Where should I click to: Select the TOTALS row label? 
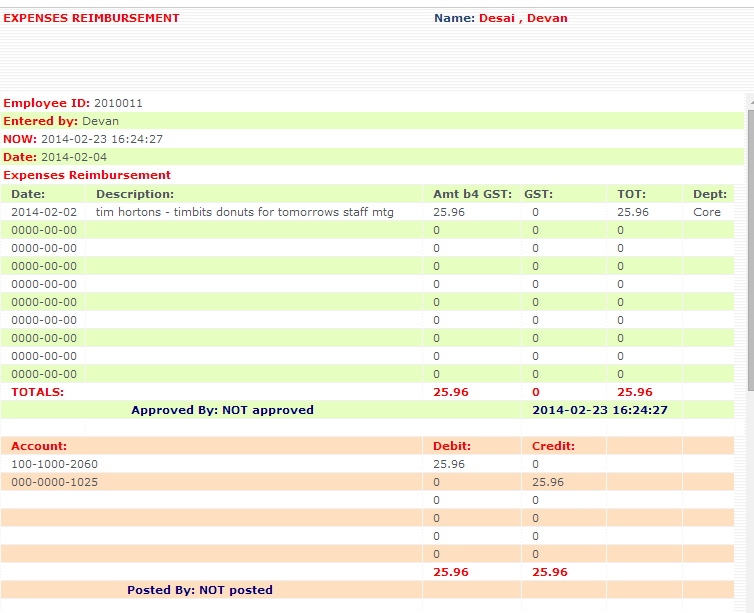click(x=38, y=392)
